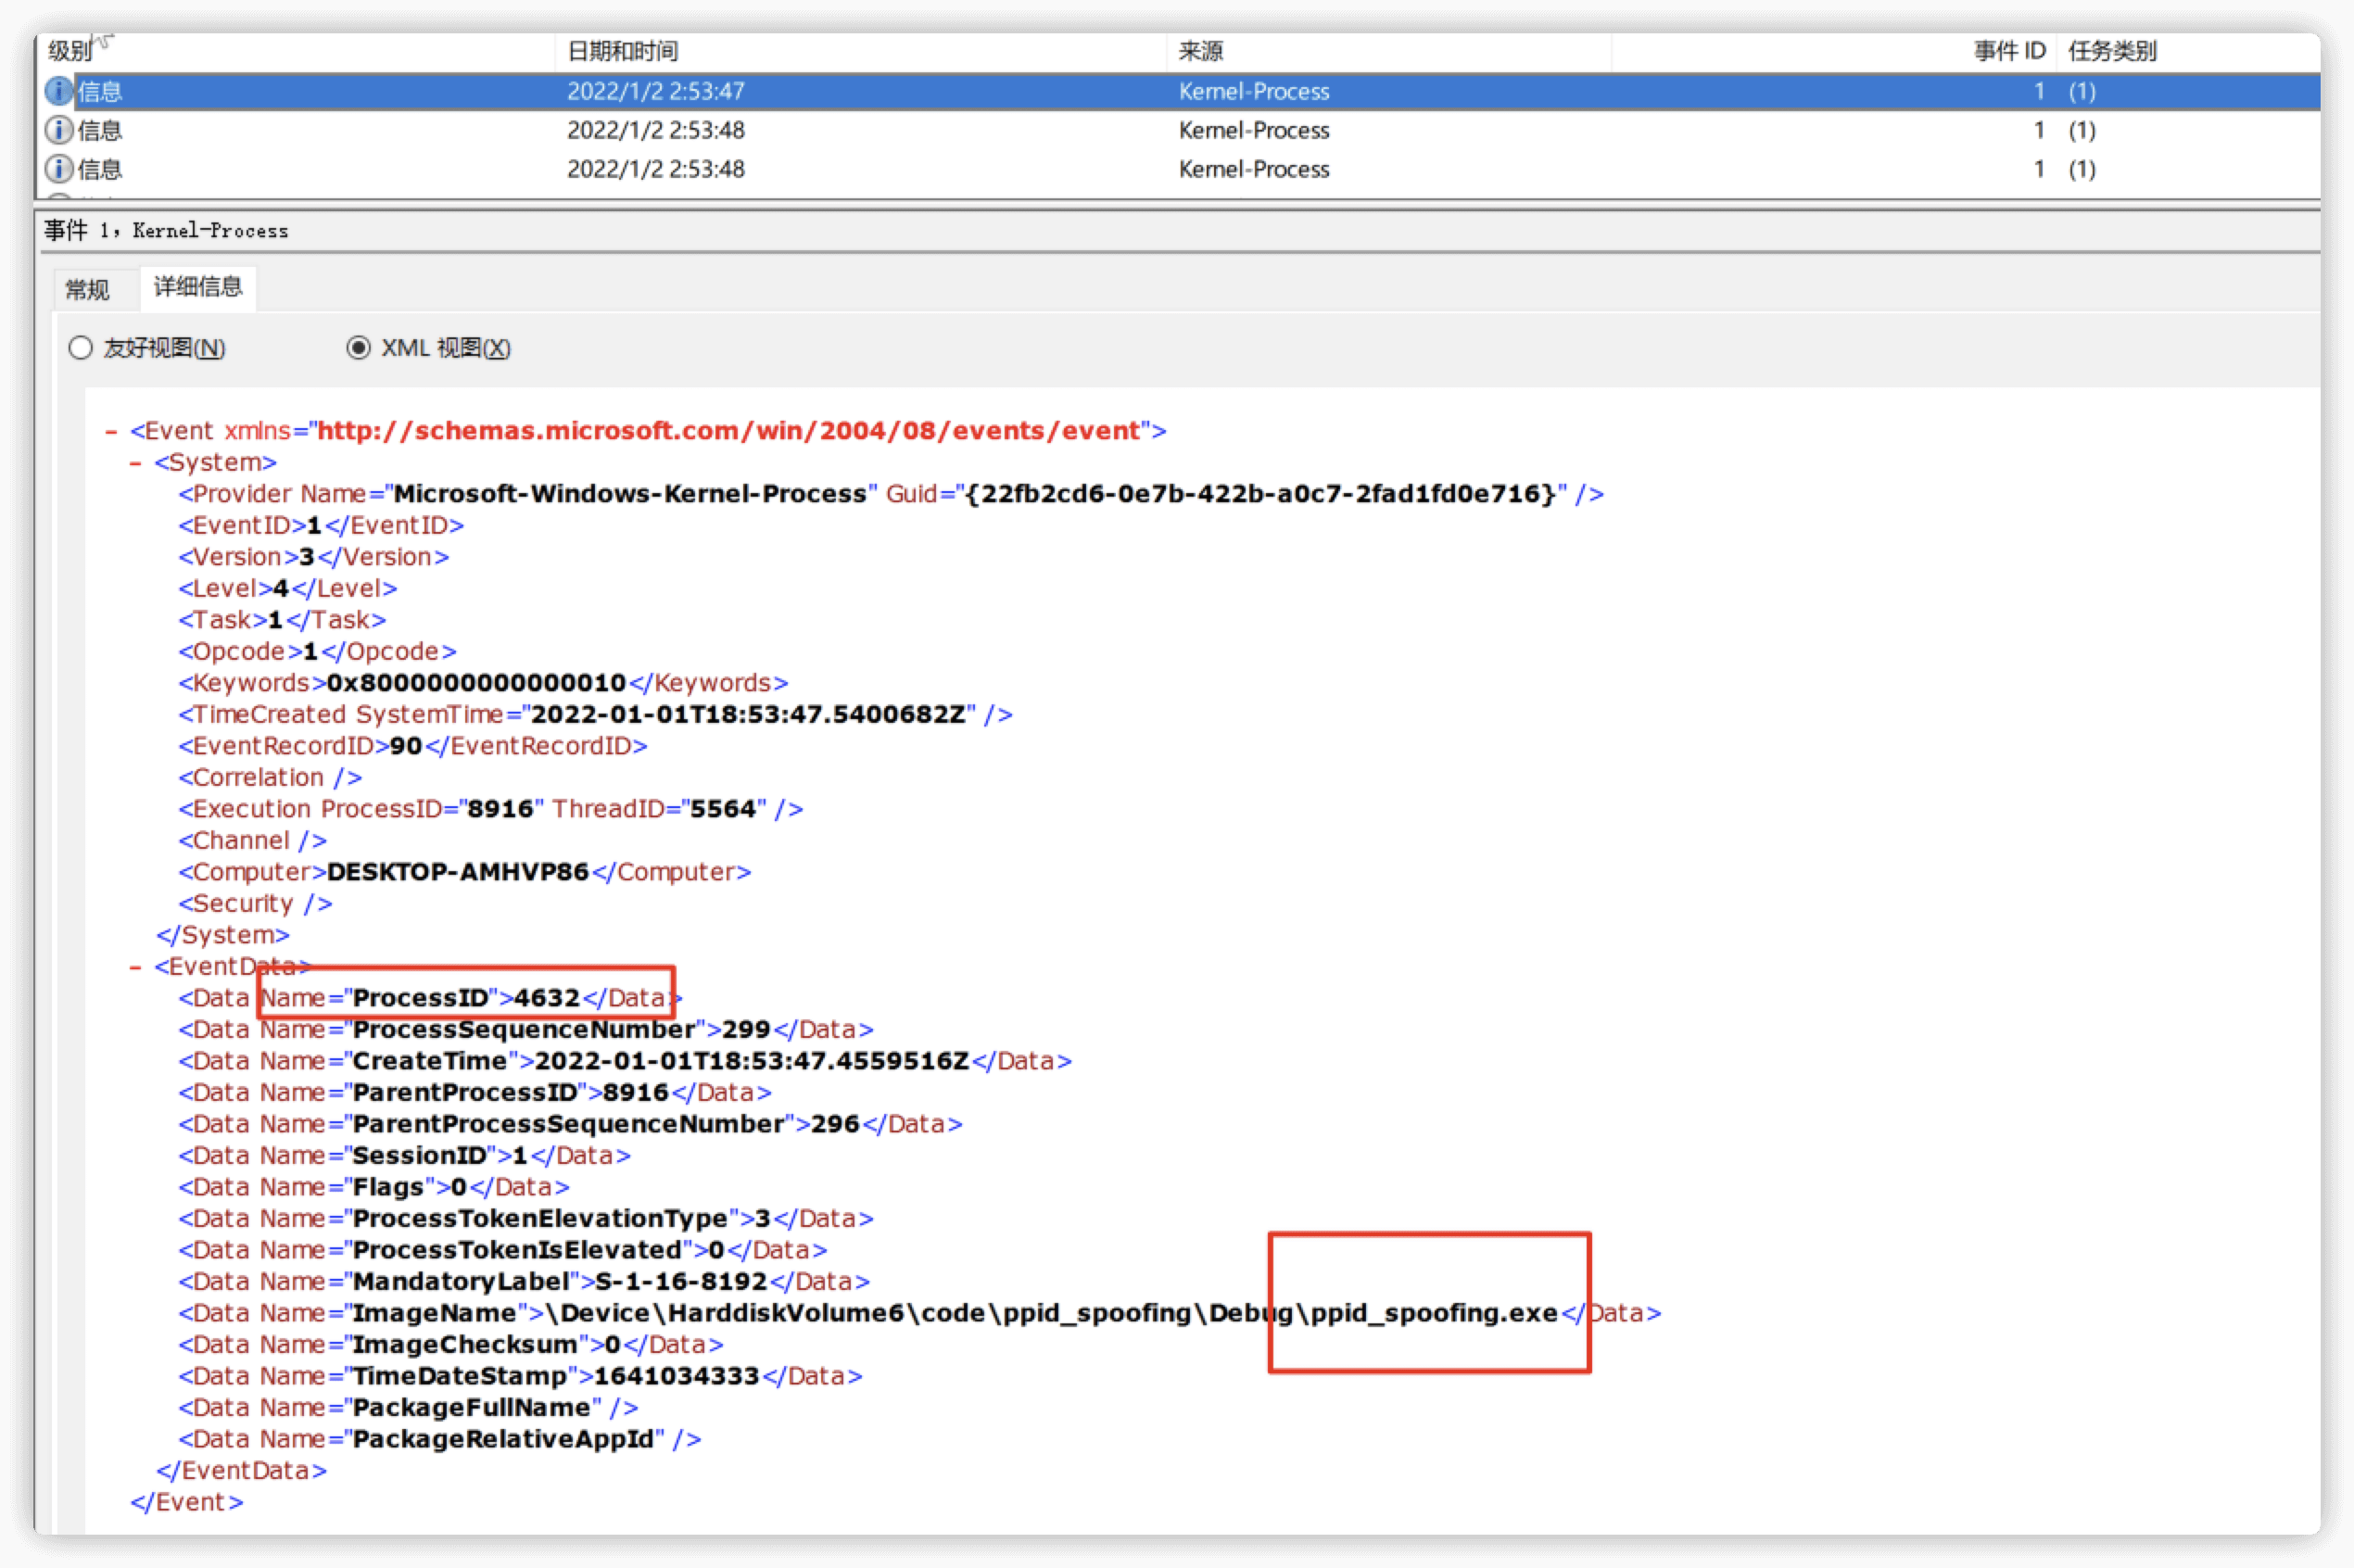Click the ppid_spoofing.exe image name text
This screenshot has height=1568, width=2354.
(1434, 1313)
